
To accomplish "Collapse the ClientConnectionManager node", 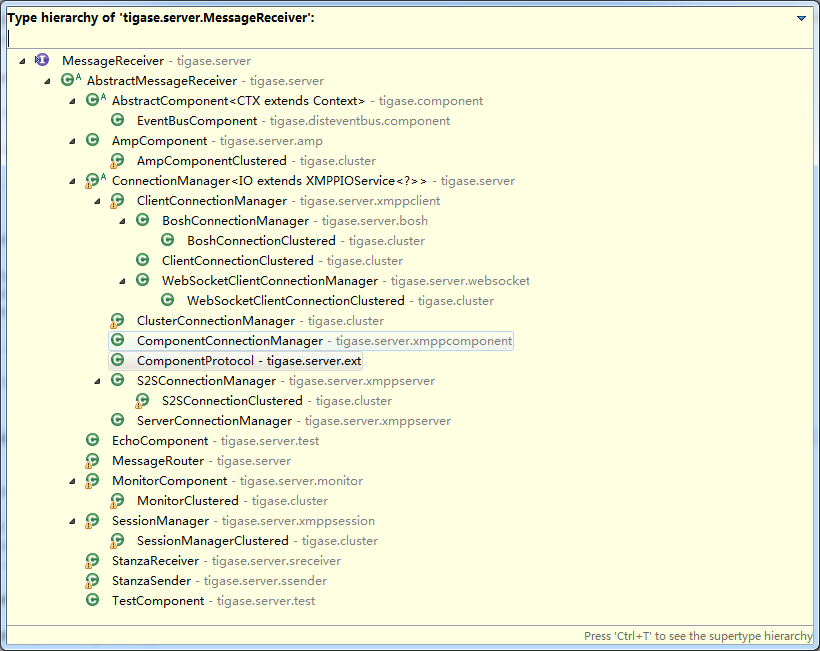I will coord(97,201).
